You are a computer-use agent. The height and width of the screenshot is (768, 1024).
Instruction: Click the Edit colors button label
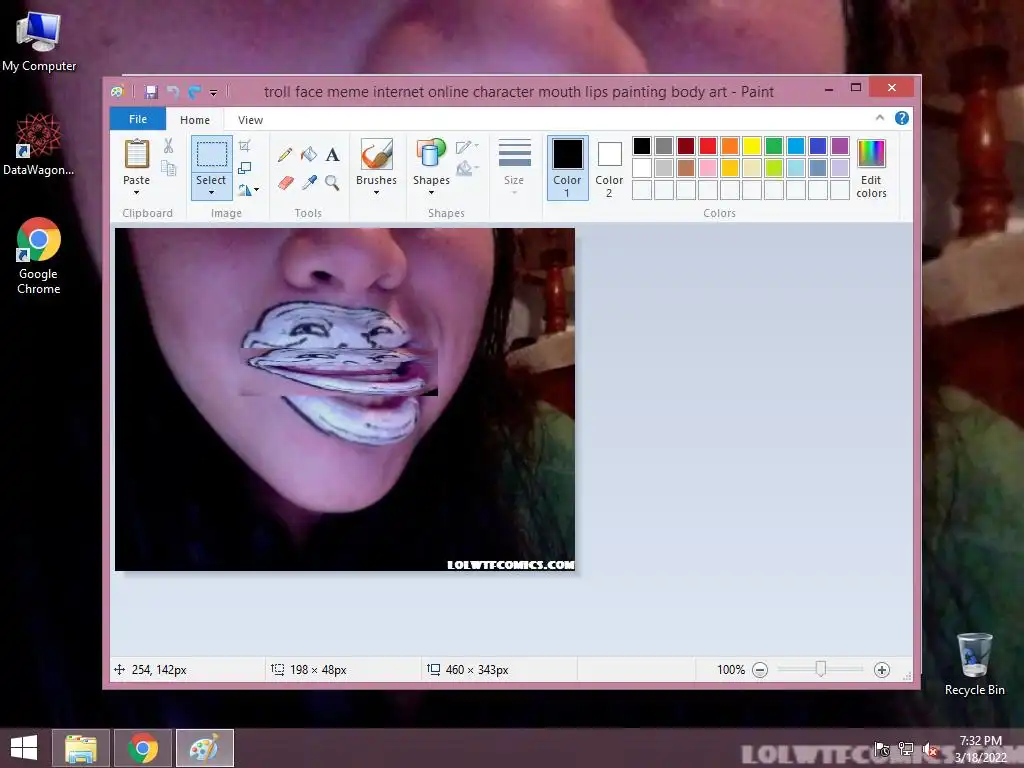871,187
